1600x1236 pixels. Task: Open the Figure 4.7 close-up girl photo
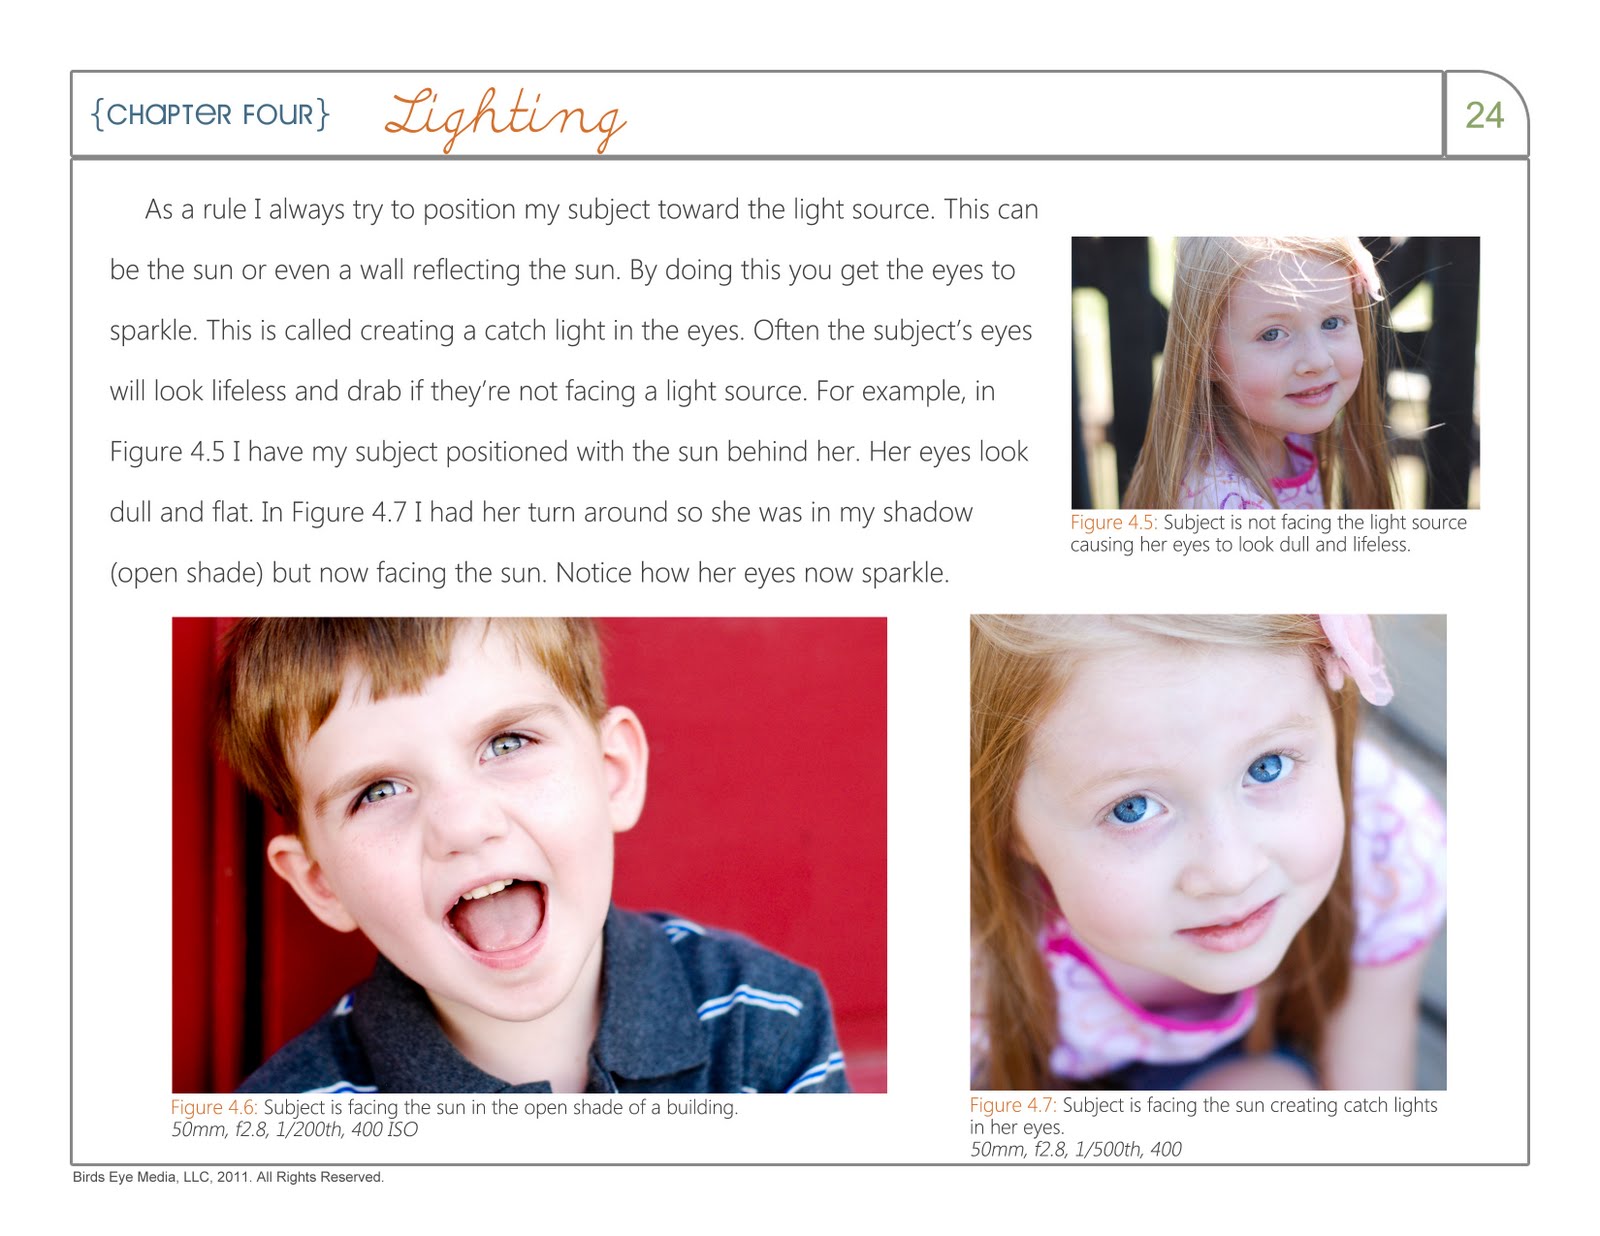point(1208,852)
